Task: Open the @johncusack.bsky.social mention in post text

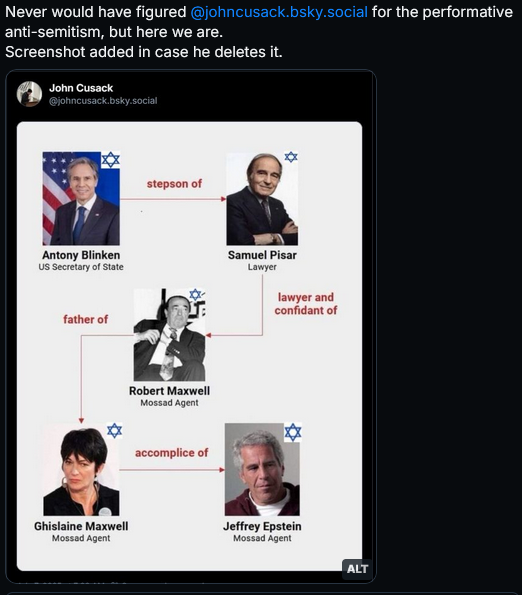Action: [279, 12]
